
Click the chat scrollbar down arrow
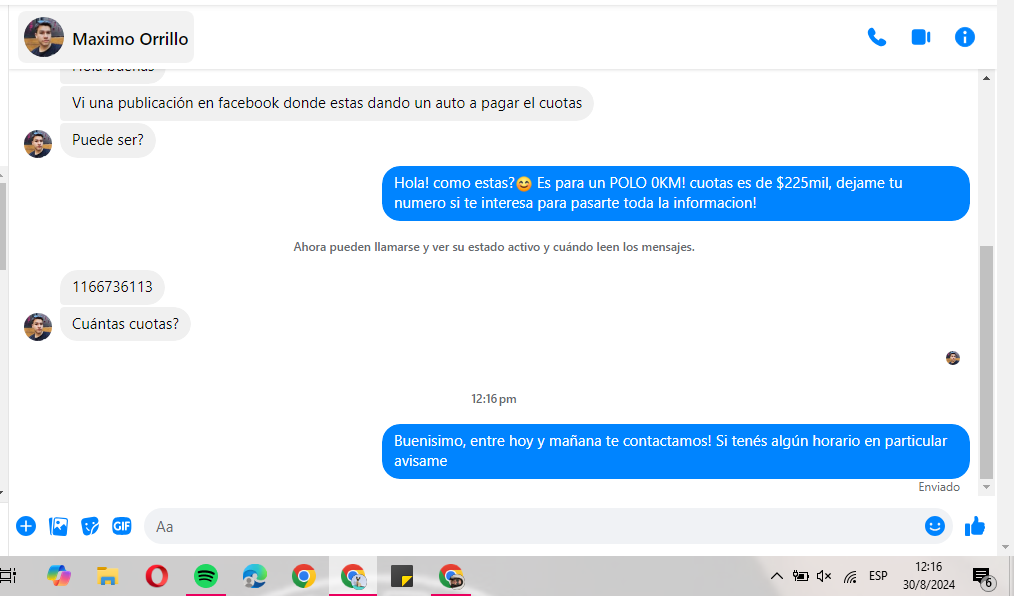click(x=986, y=487)
